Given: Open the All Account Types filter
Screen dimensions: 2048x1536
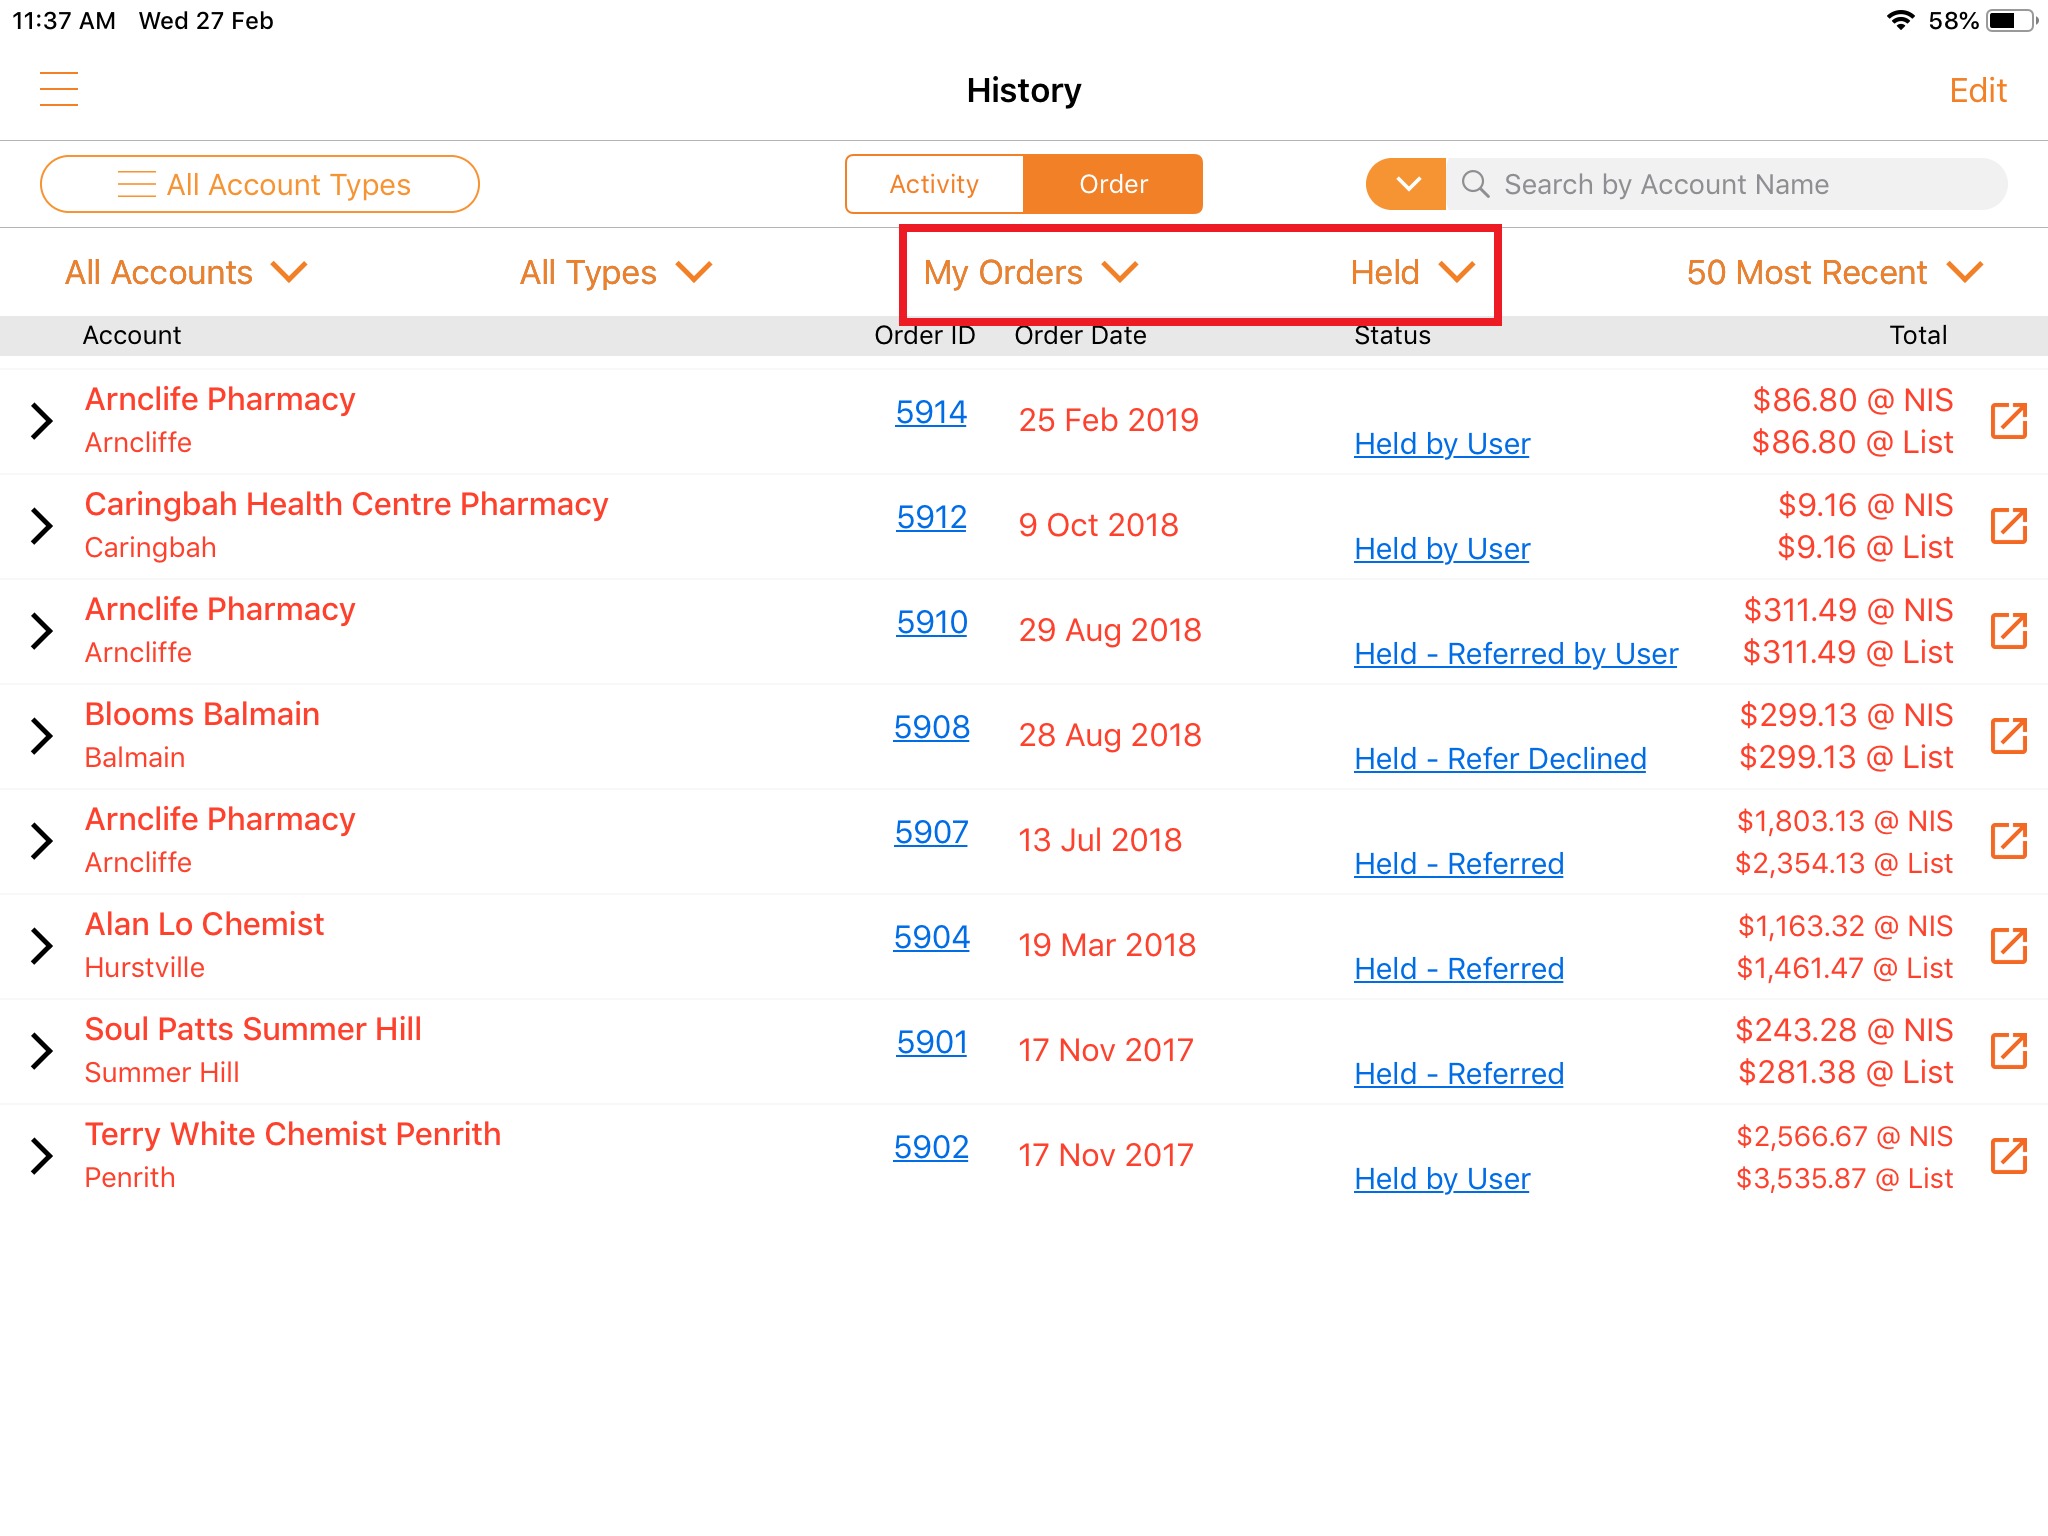Looking at the screenshot, I should 260,184.
